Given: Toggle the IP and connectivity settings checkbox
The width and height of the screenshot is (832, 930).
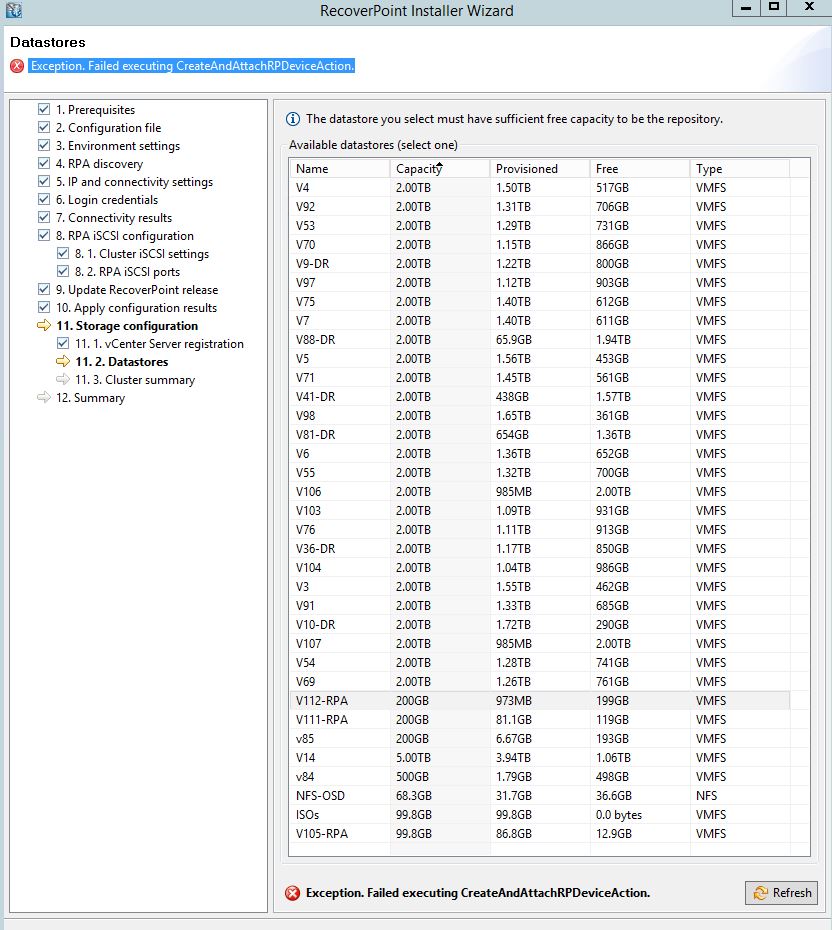Looking at the screenshot, I should click(x=44, y=181).
